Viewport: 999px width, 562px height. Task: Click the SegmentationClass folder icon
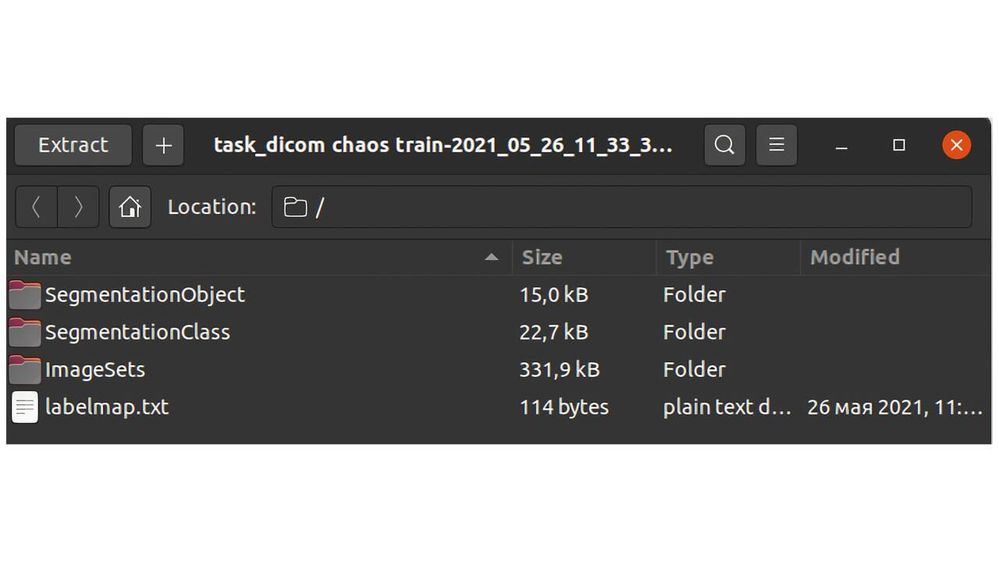25,332
